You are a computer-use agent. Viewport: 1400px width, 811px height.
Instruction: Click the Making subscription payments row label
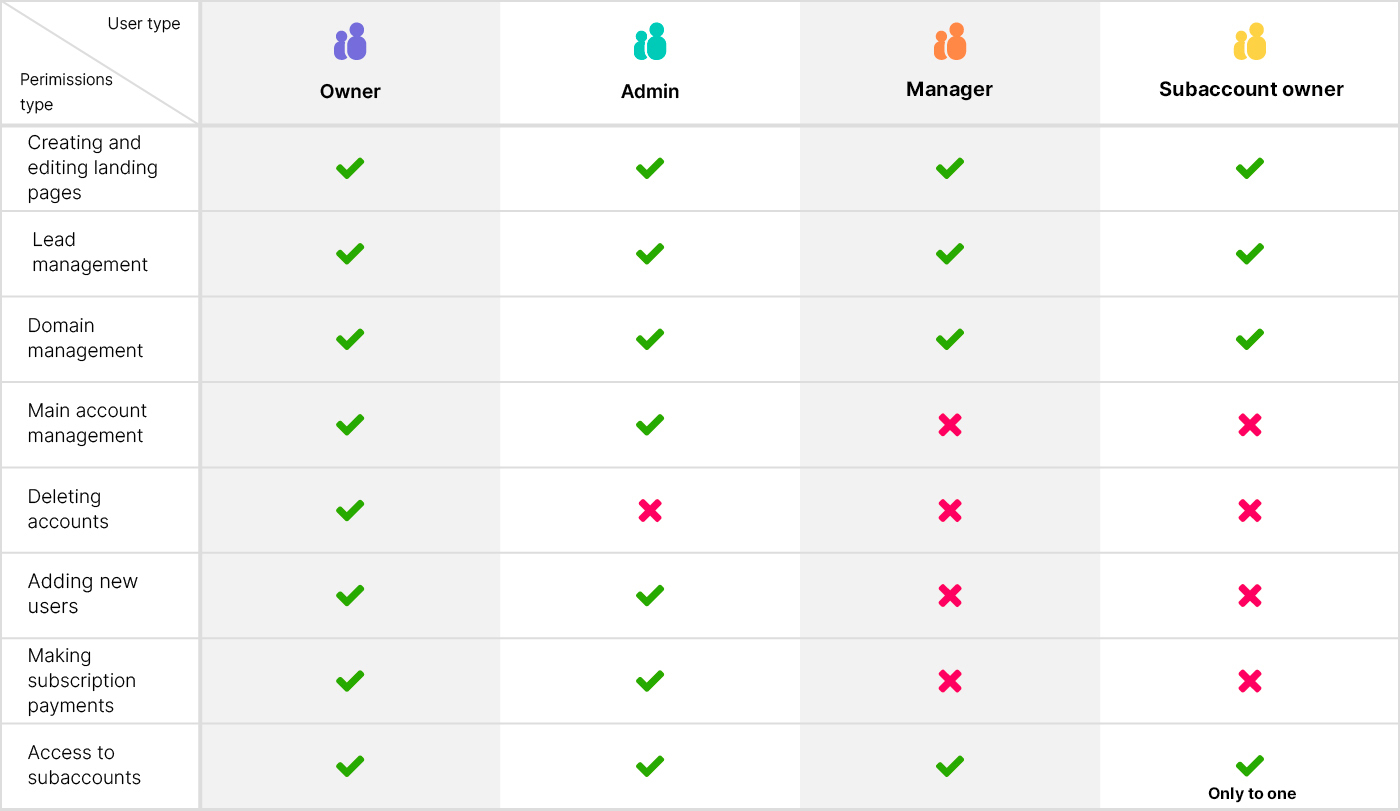[x=82, y=681]
